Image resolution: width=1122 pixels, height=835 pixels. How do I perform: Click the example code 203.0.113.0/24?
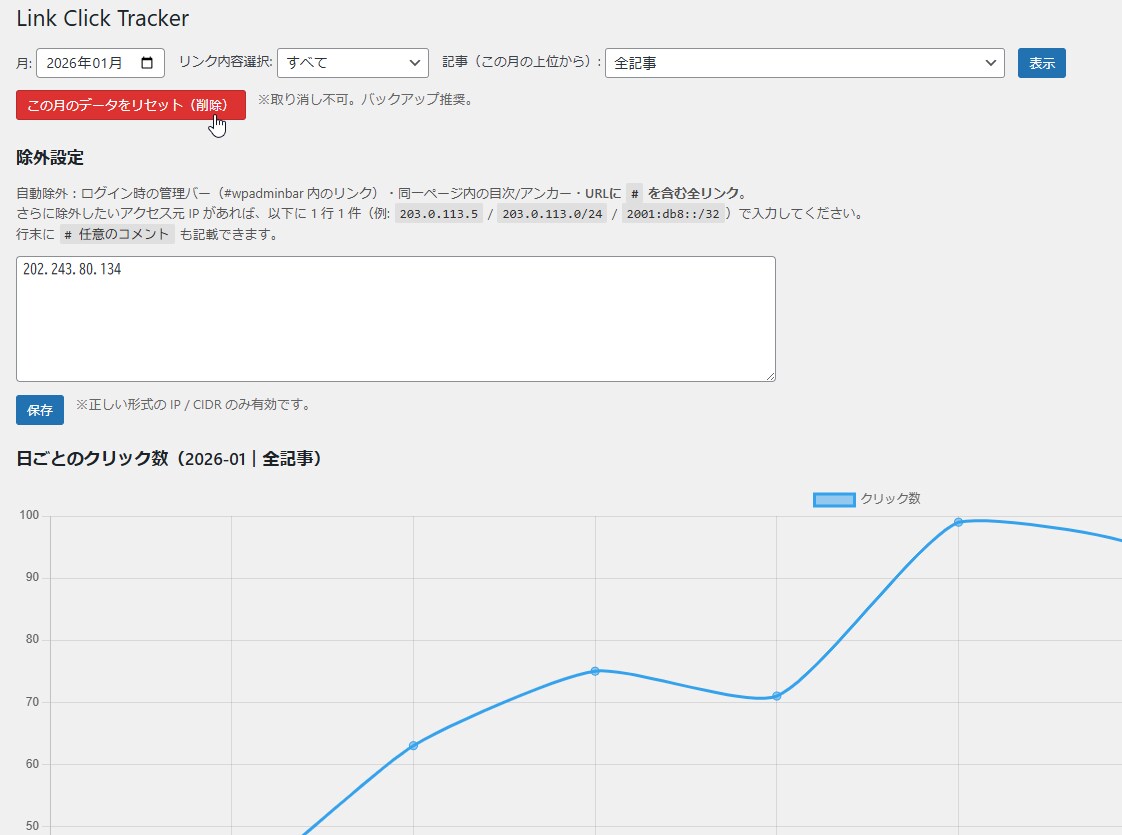(552, 214)
